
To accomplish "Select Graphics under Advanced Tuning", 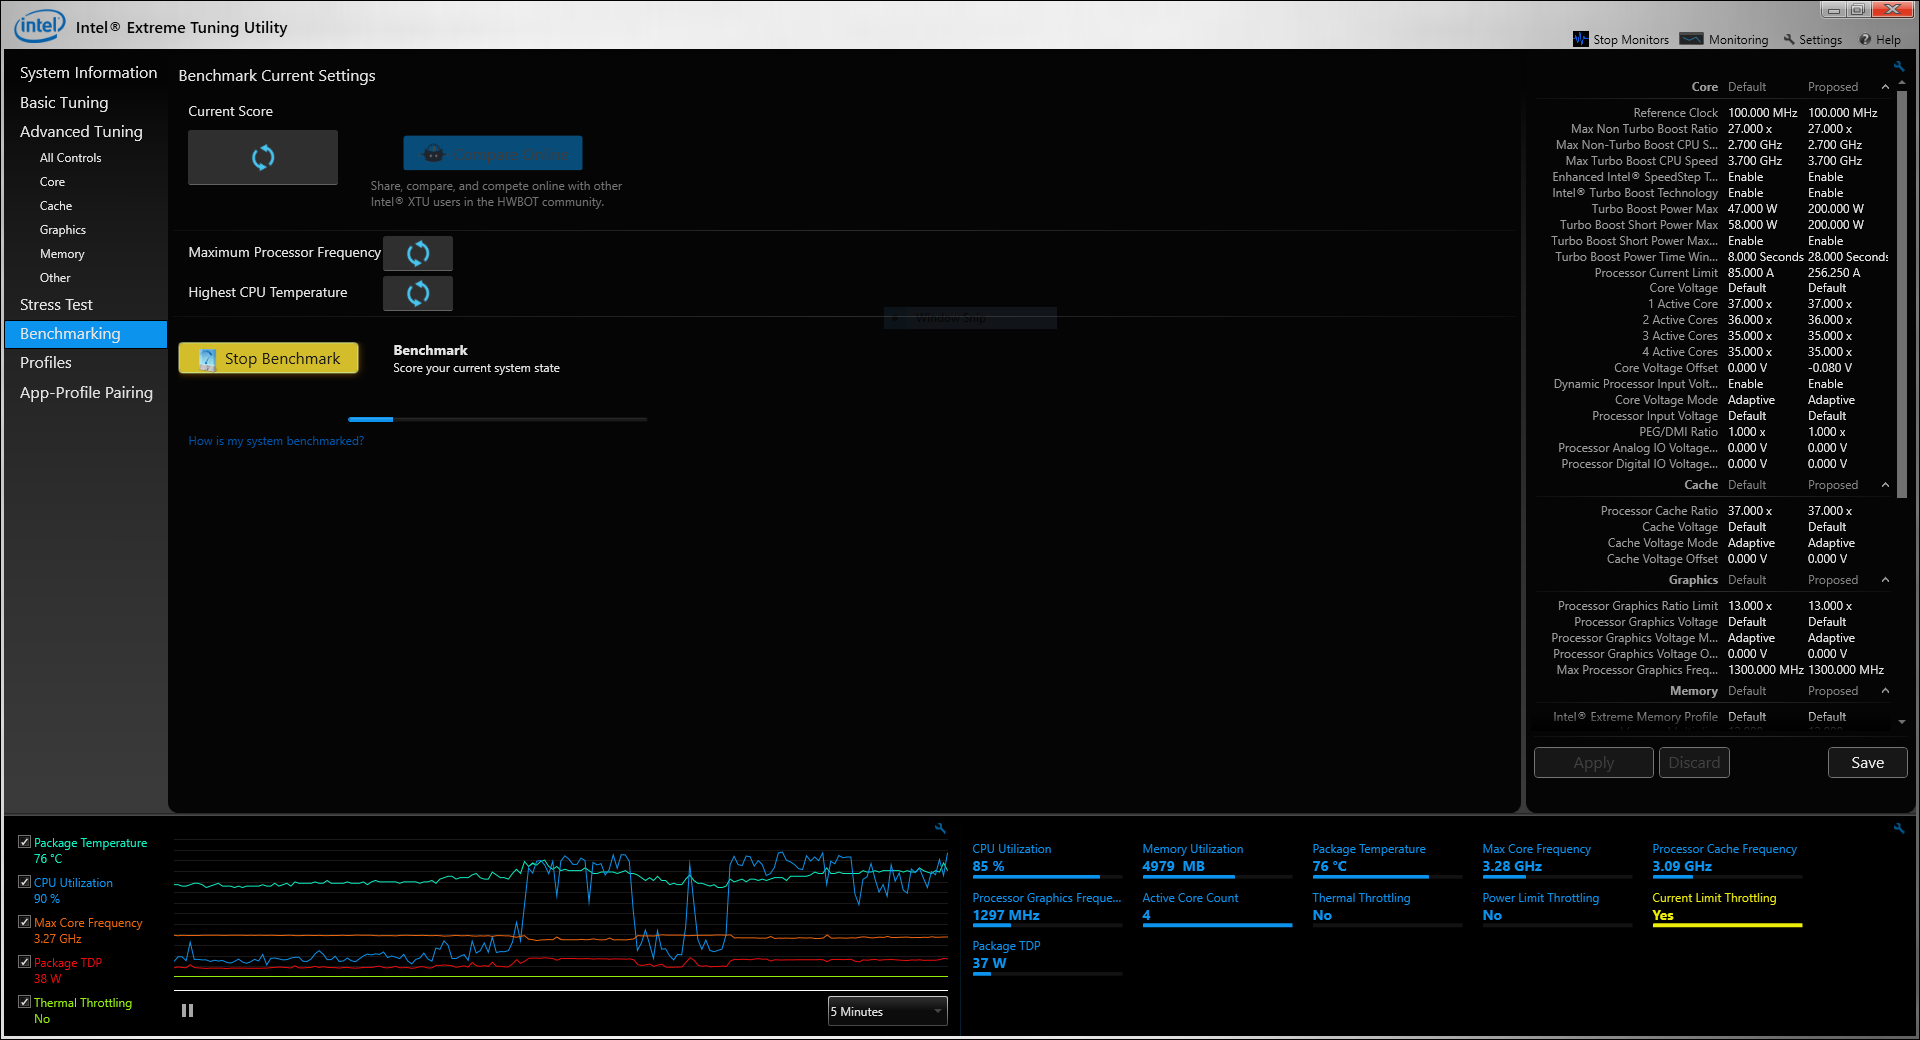I will [x=63, y=230].
